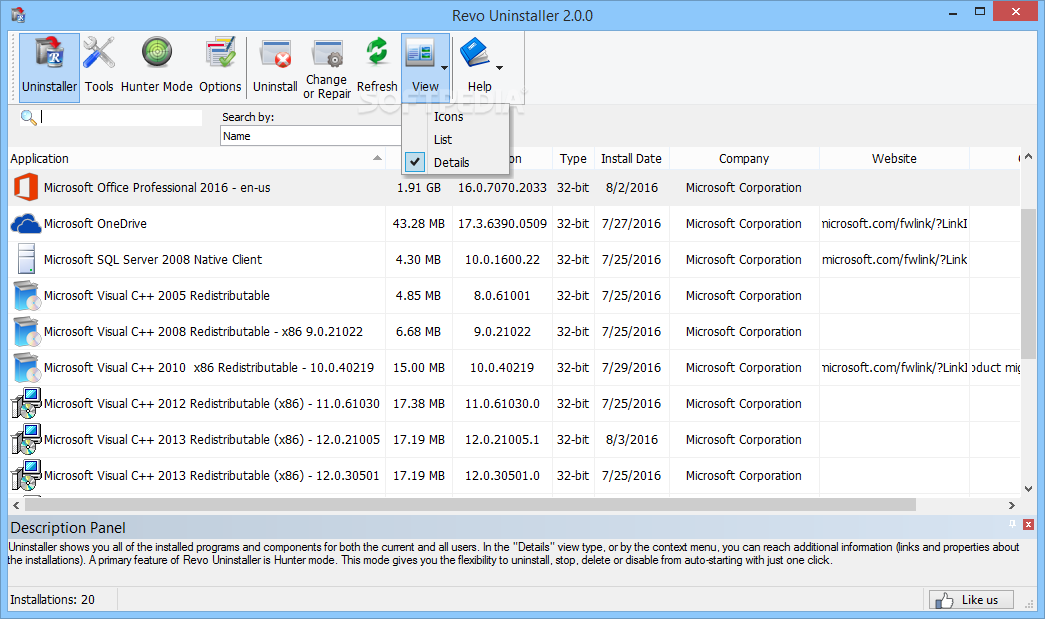The image size is (1045, 619).
Task: Click the vertical scrollbar down arrow
Action: pyautogui.click(x=1028, y=488)
